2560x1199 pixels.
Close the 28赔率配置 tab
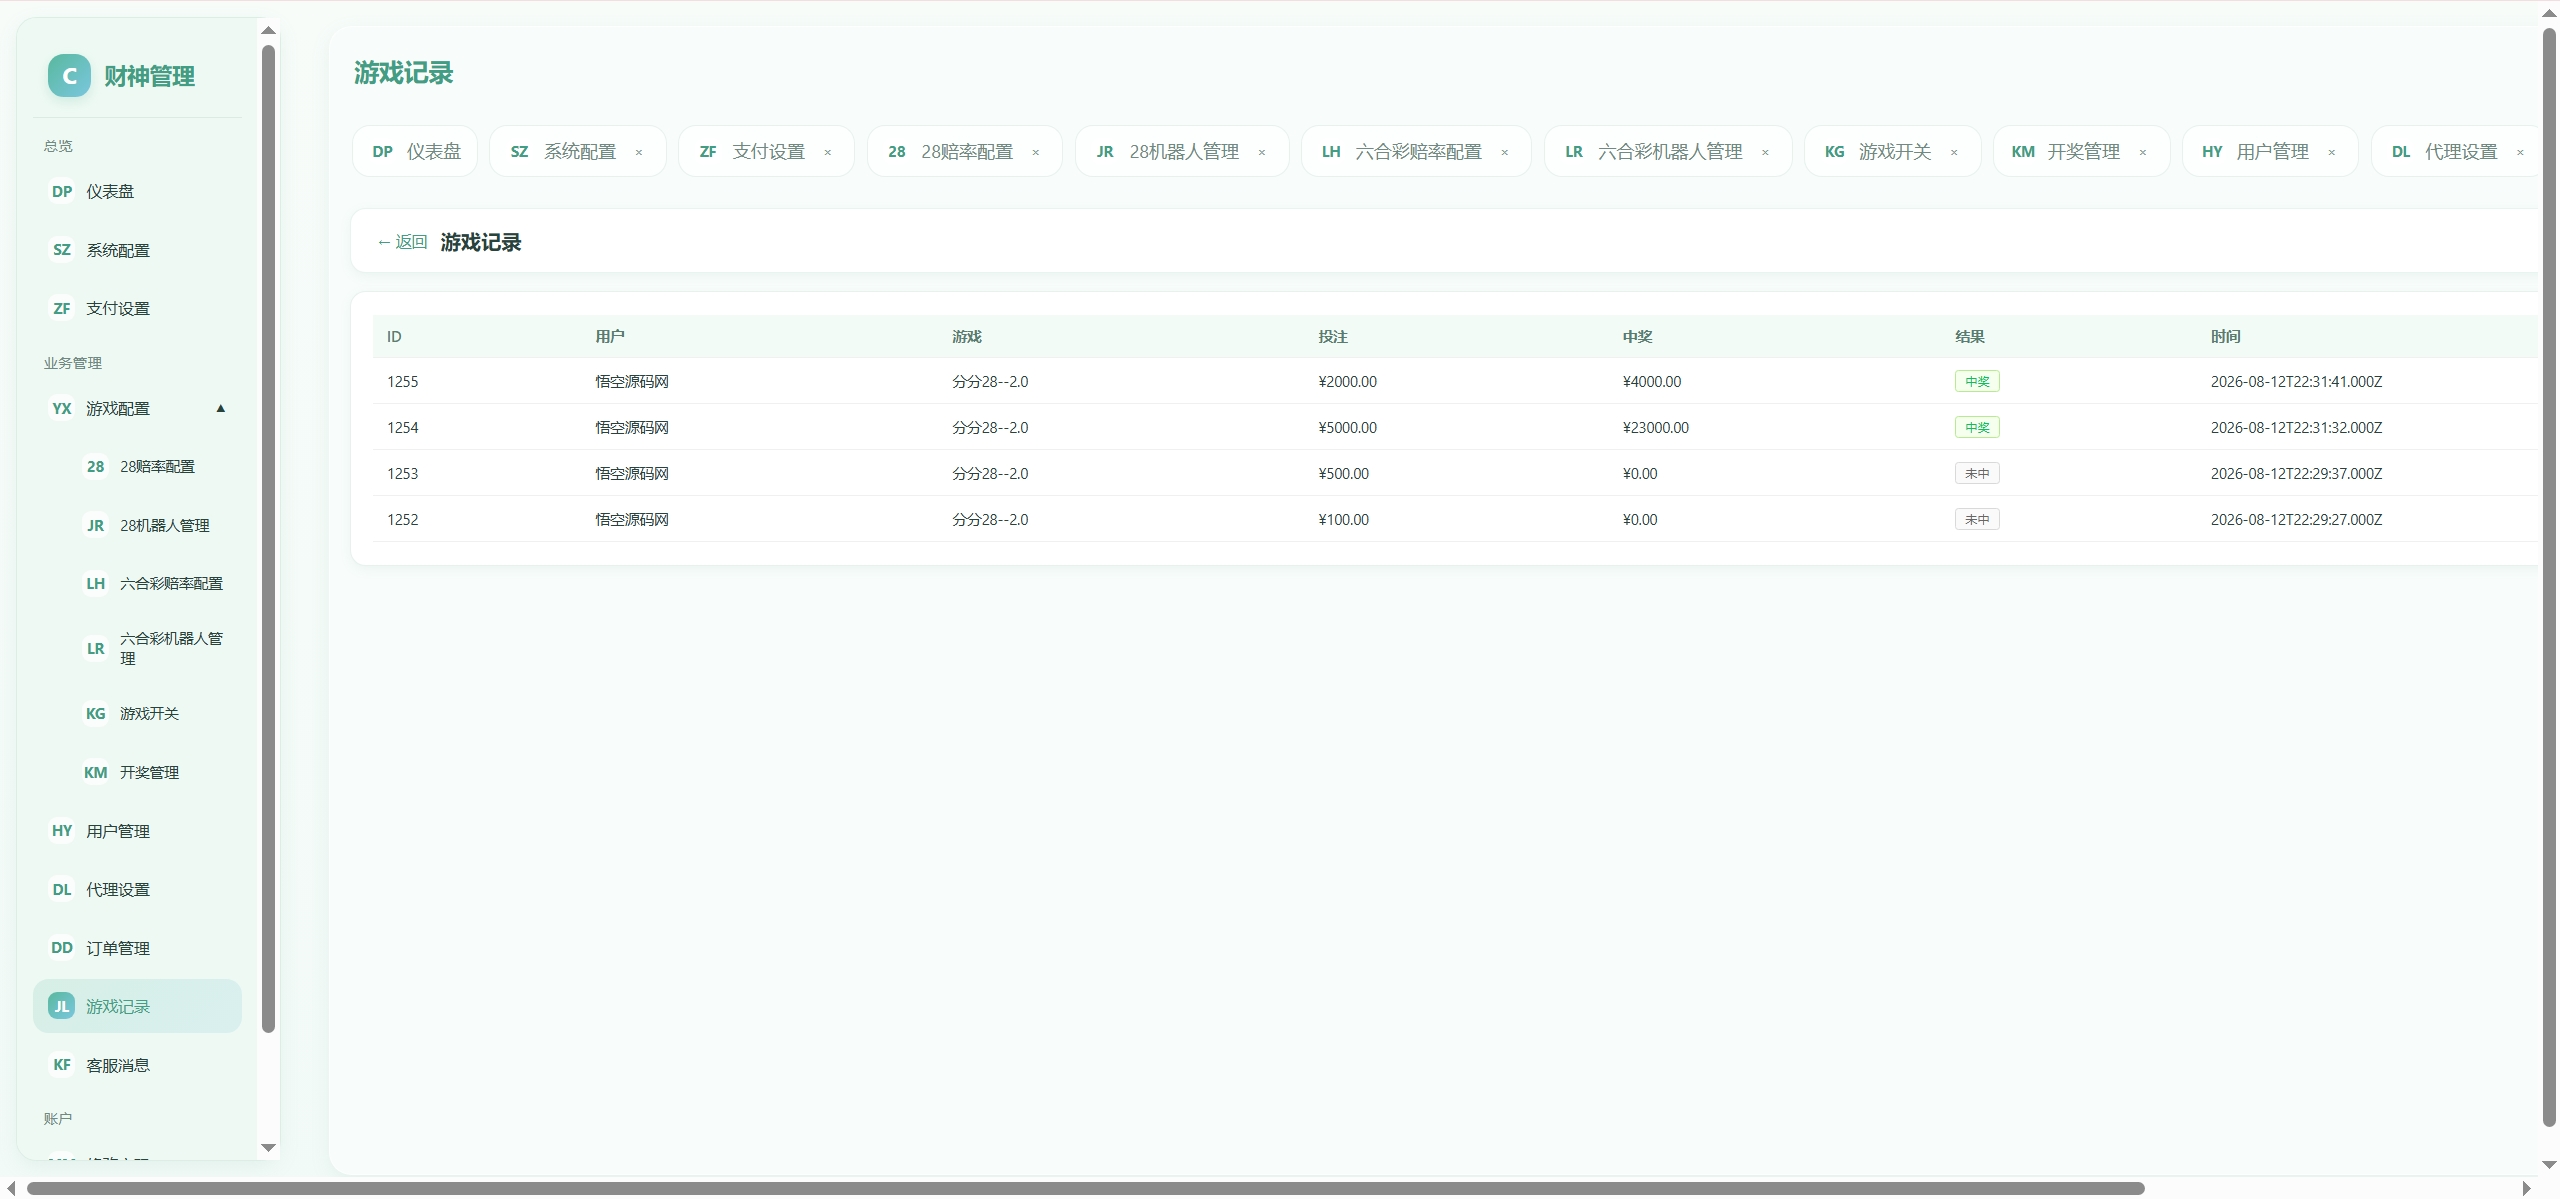[x=1036, y=152]
